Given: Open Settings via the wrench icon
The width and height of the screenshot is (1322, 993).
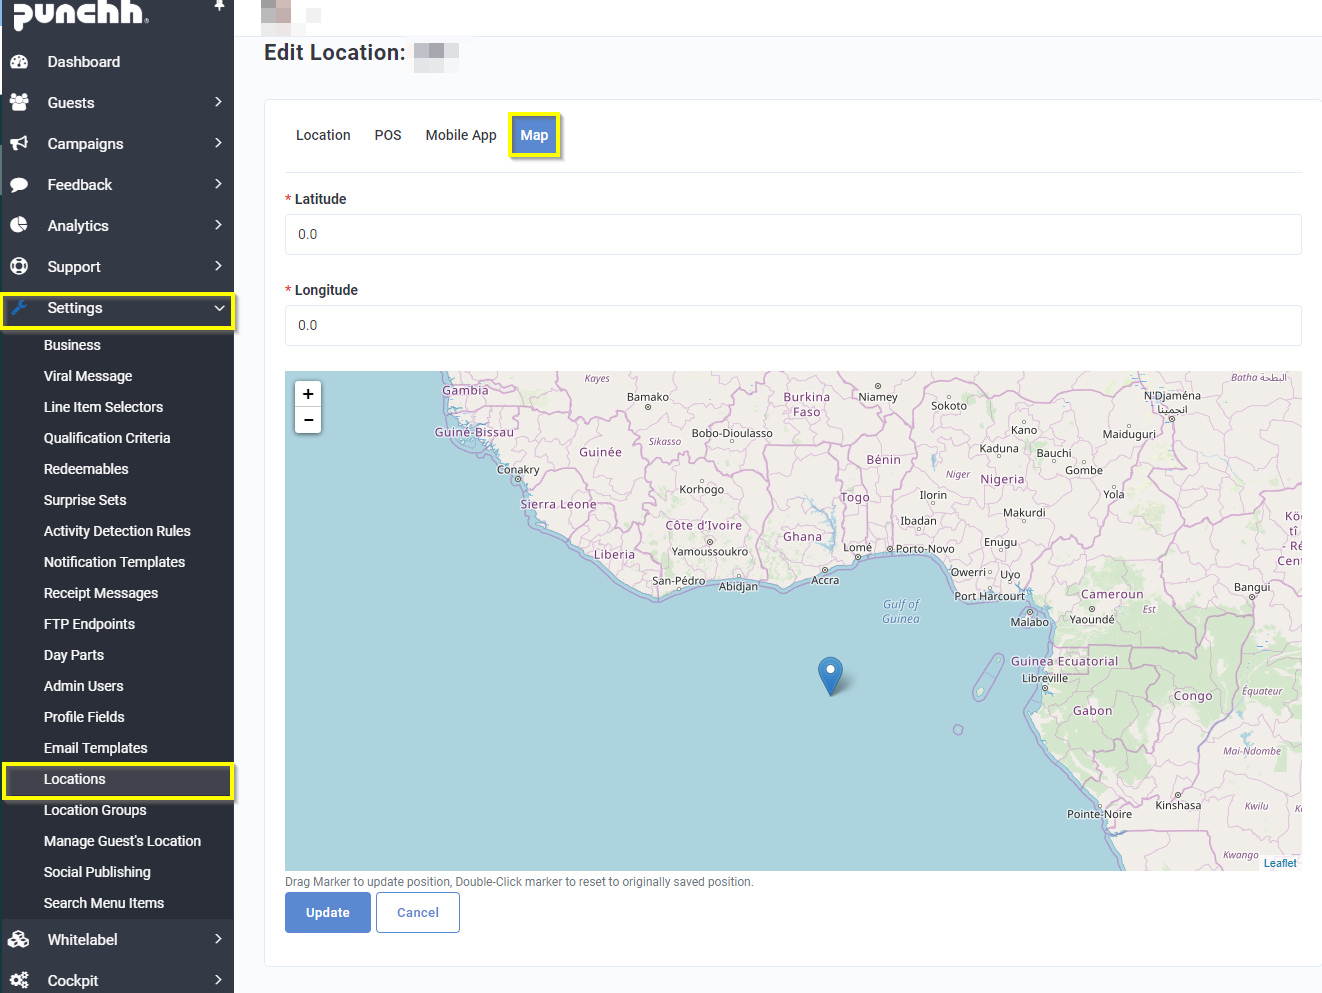Looking at the screenshot, I should (21, 308).
